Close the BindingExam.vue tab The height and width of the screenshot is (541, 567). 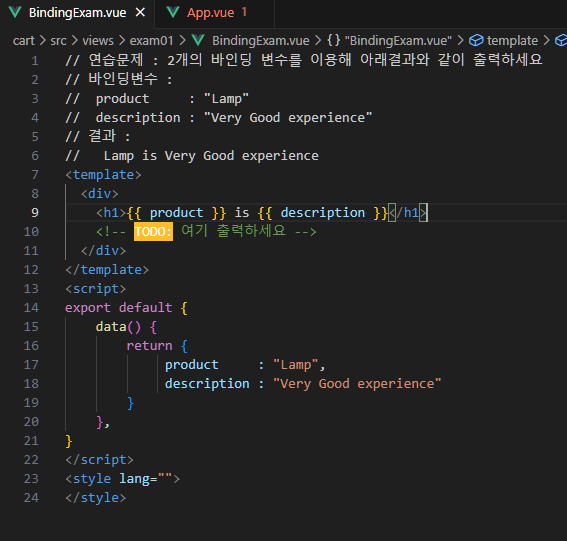pyautogui.click(x=140, y=13)
